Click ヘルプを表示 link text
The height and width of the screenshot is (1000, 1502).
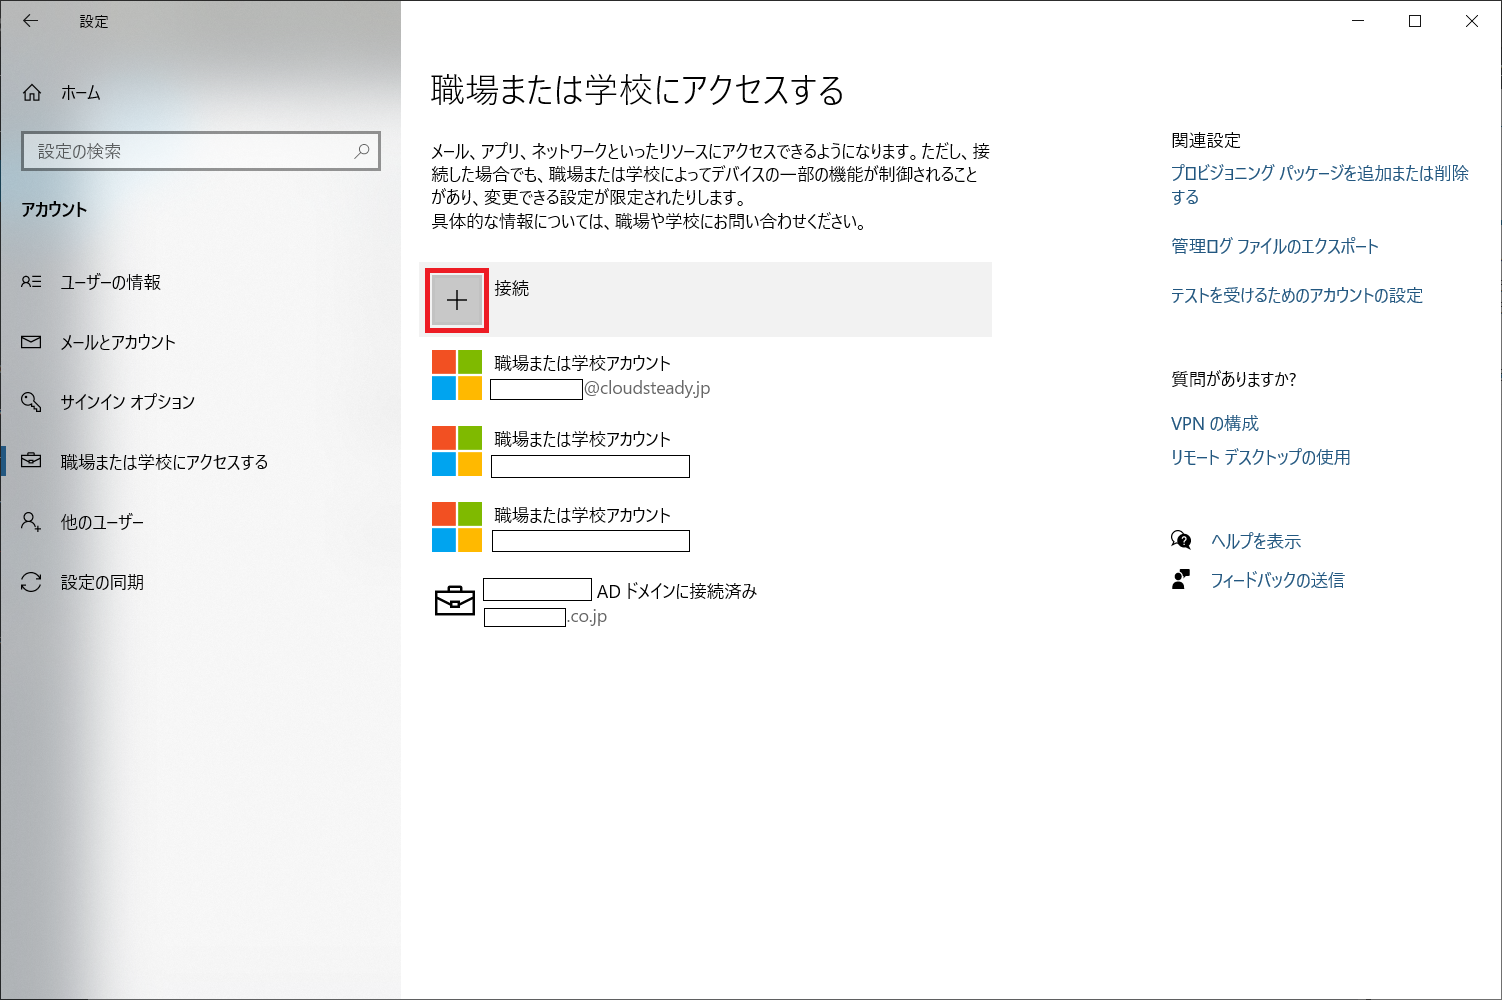1256,541
